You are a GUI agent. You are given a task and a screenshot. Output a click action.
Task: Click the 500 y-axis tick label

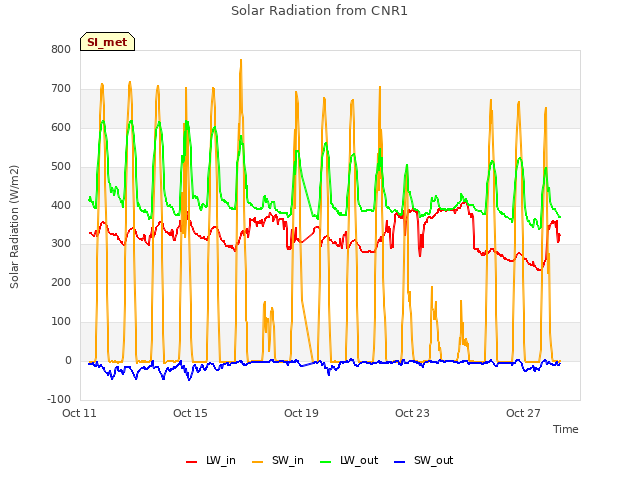(x=61, y=167)
